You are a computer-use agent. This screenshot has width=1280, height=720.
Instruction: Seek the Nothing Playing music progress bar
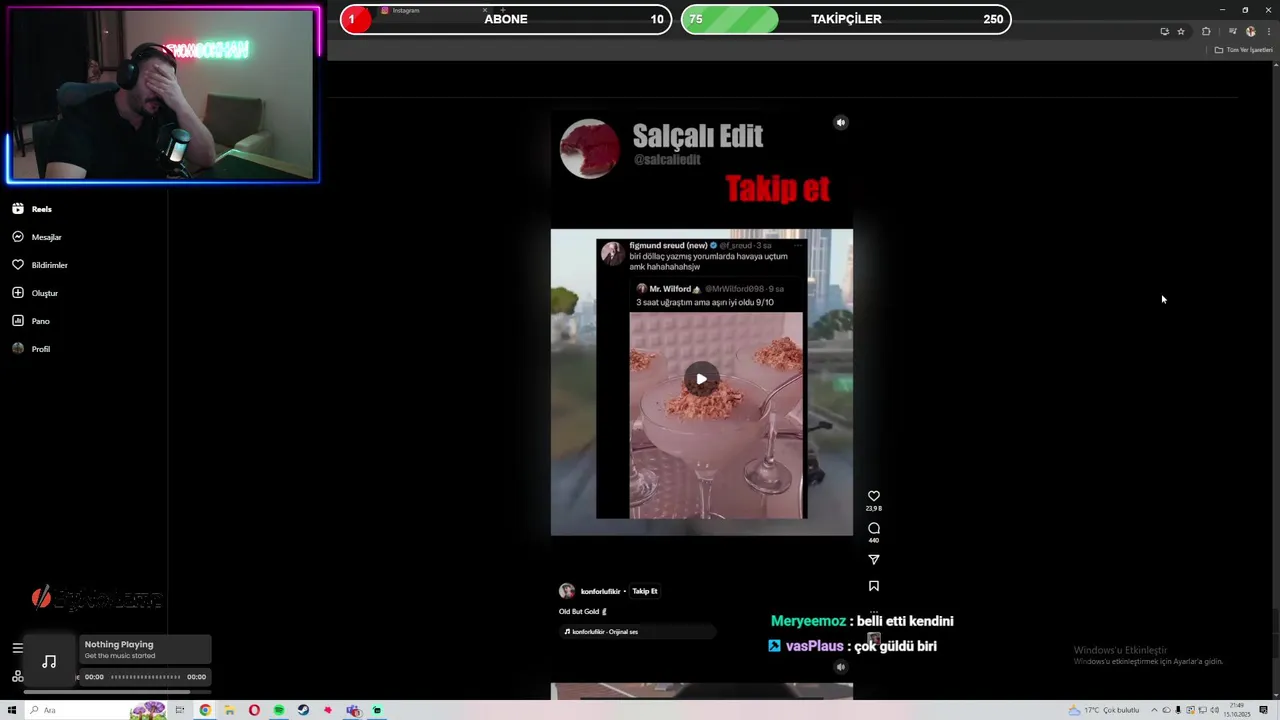146,677
